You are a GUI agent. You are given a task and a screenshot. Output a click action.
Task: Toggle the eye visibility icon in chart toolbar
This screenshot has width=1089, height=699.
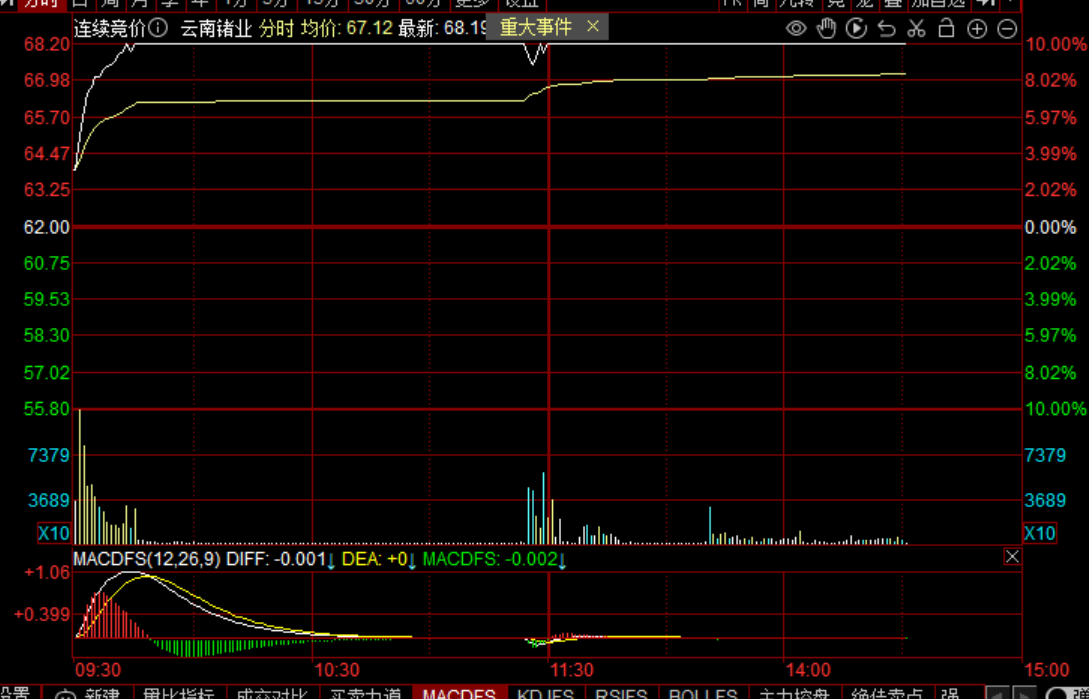796,28
